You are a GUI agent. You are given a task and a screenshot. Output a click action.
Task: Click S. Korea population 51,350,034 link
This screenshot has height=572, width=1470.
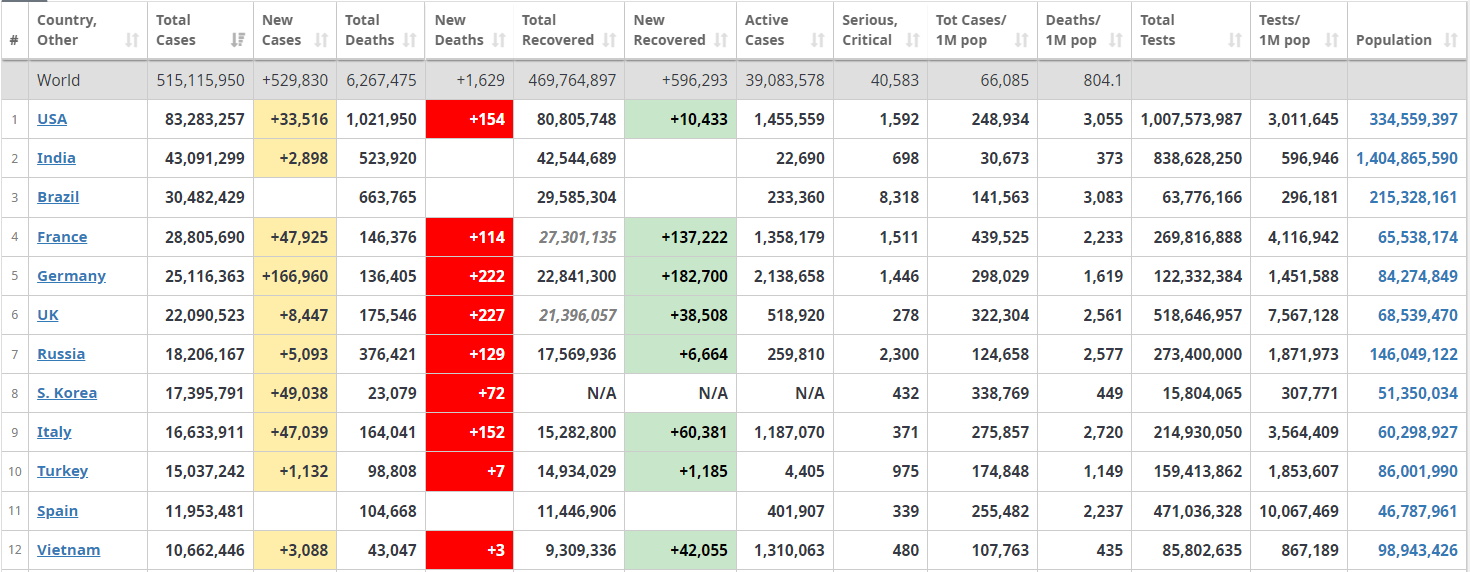1418,393
